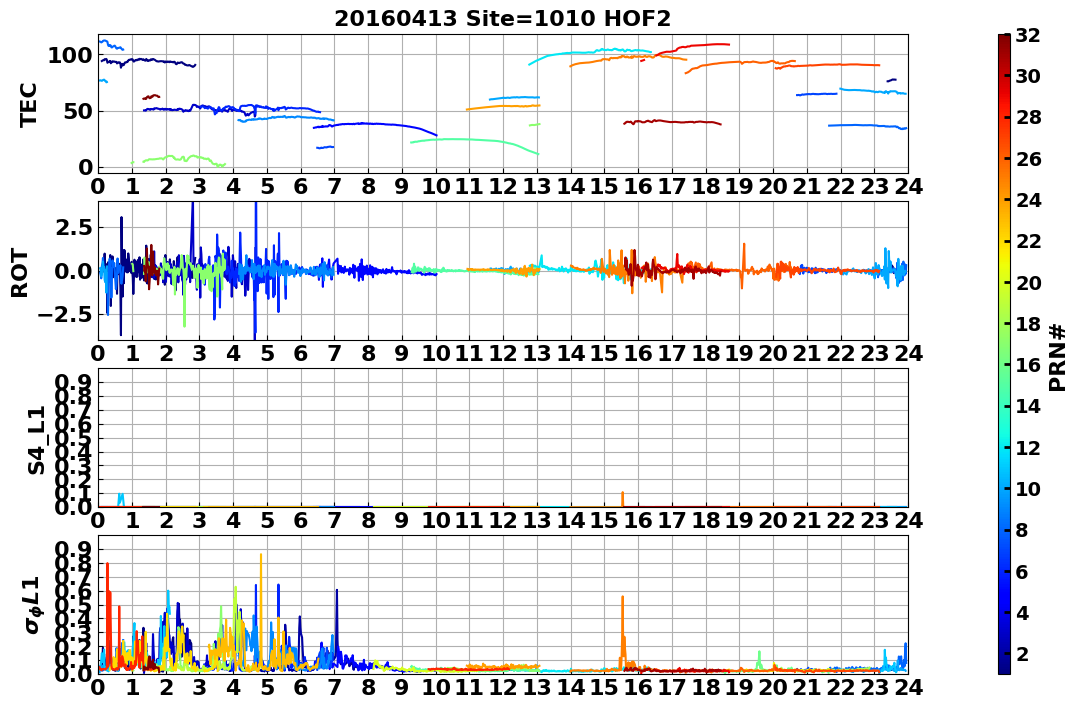
Task: Click the colorbar tick label 16
Action: 1028,365
